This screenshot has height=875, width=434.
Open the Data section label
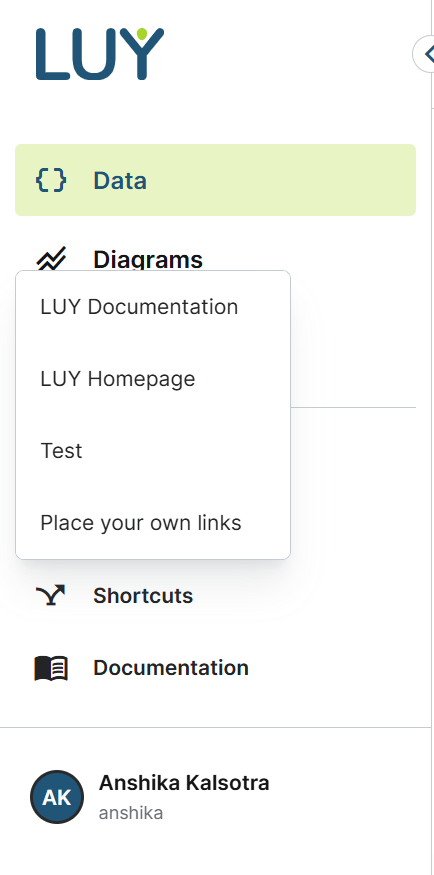pos(120,180)
